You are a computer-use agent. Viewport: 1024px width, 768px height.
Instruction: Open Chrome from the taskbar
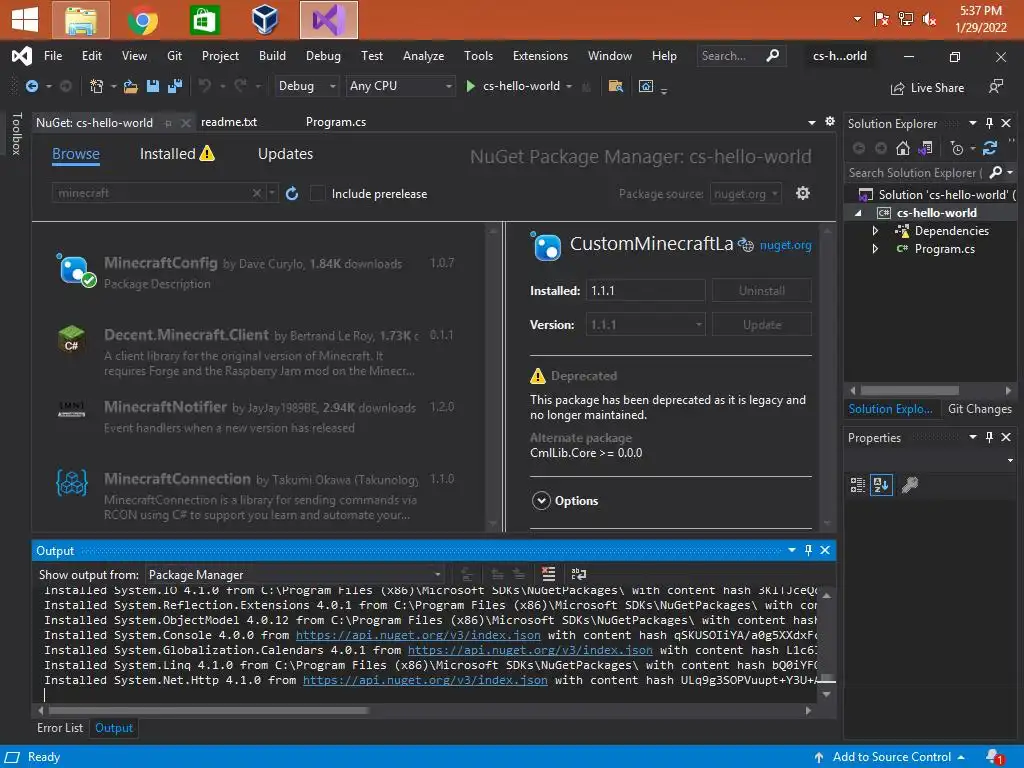coord(142,20)
